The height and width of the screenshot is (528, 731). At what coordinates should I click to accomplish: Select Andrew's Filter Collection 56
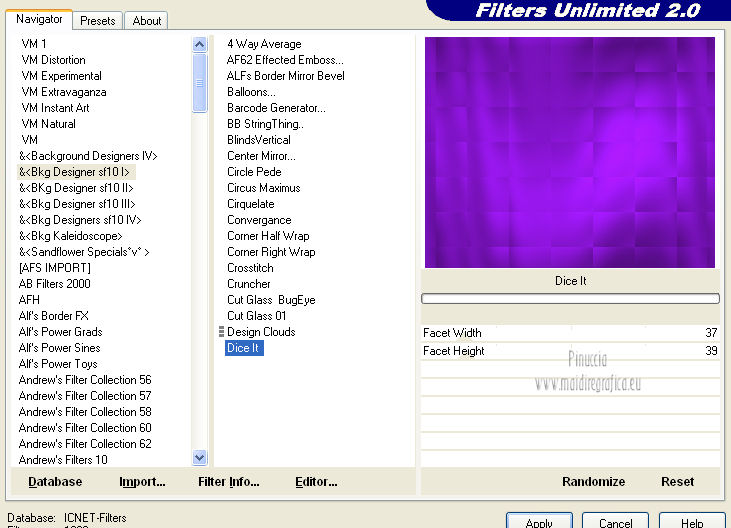click(85, 380)
